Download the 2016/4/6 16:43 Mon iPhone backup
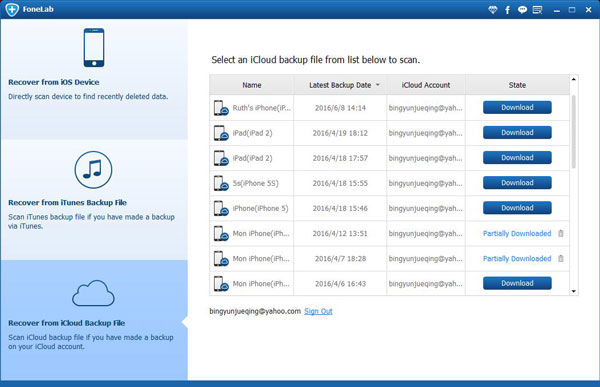Image resolution: width=600 pixels, height=387 pixels. (517, 283)
